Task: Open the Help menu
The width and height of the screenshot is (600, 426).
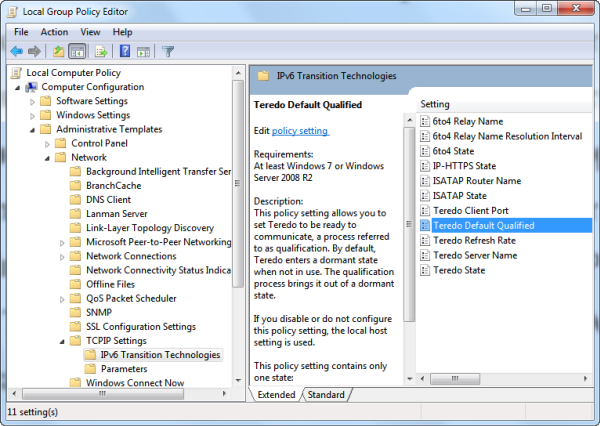Action: click(122, 32)
